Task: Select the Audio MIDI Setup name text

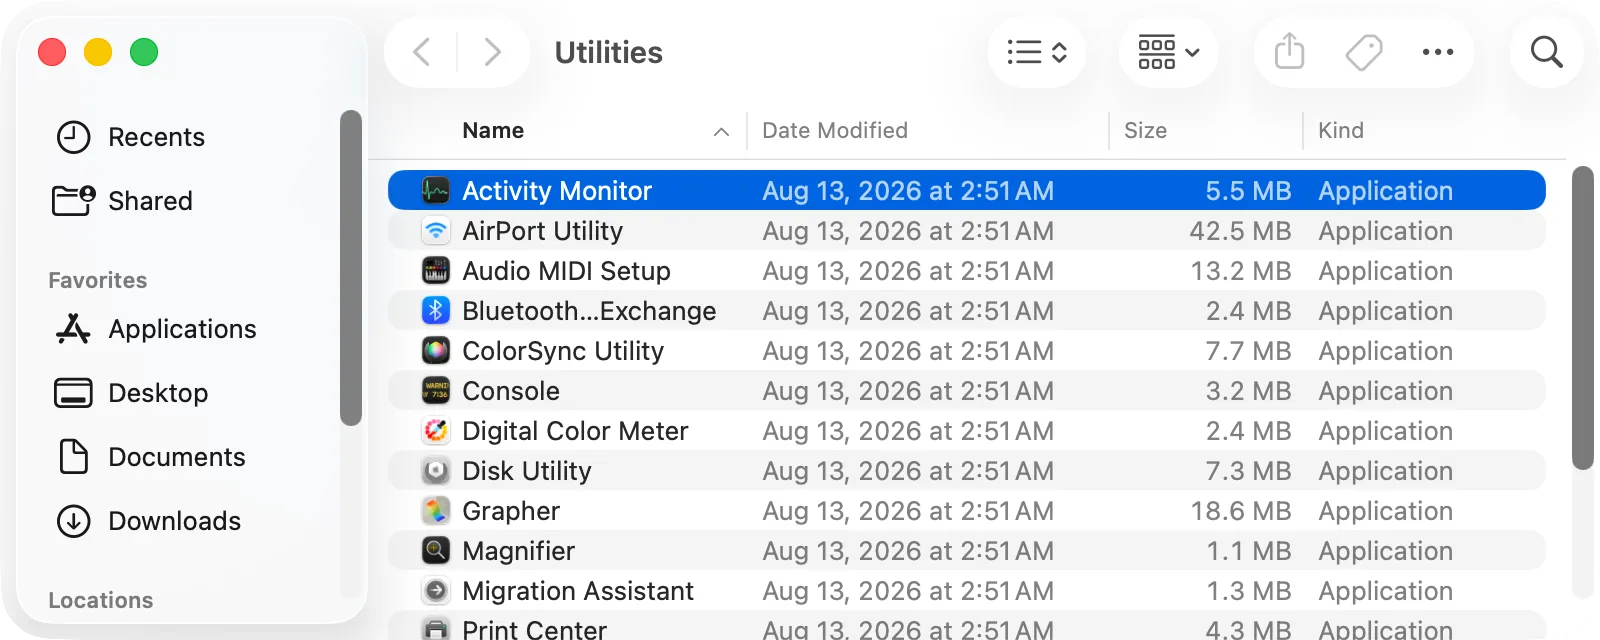Action: (566, 270)
